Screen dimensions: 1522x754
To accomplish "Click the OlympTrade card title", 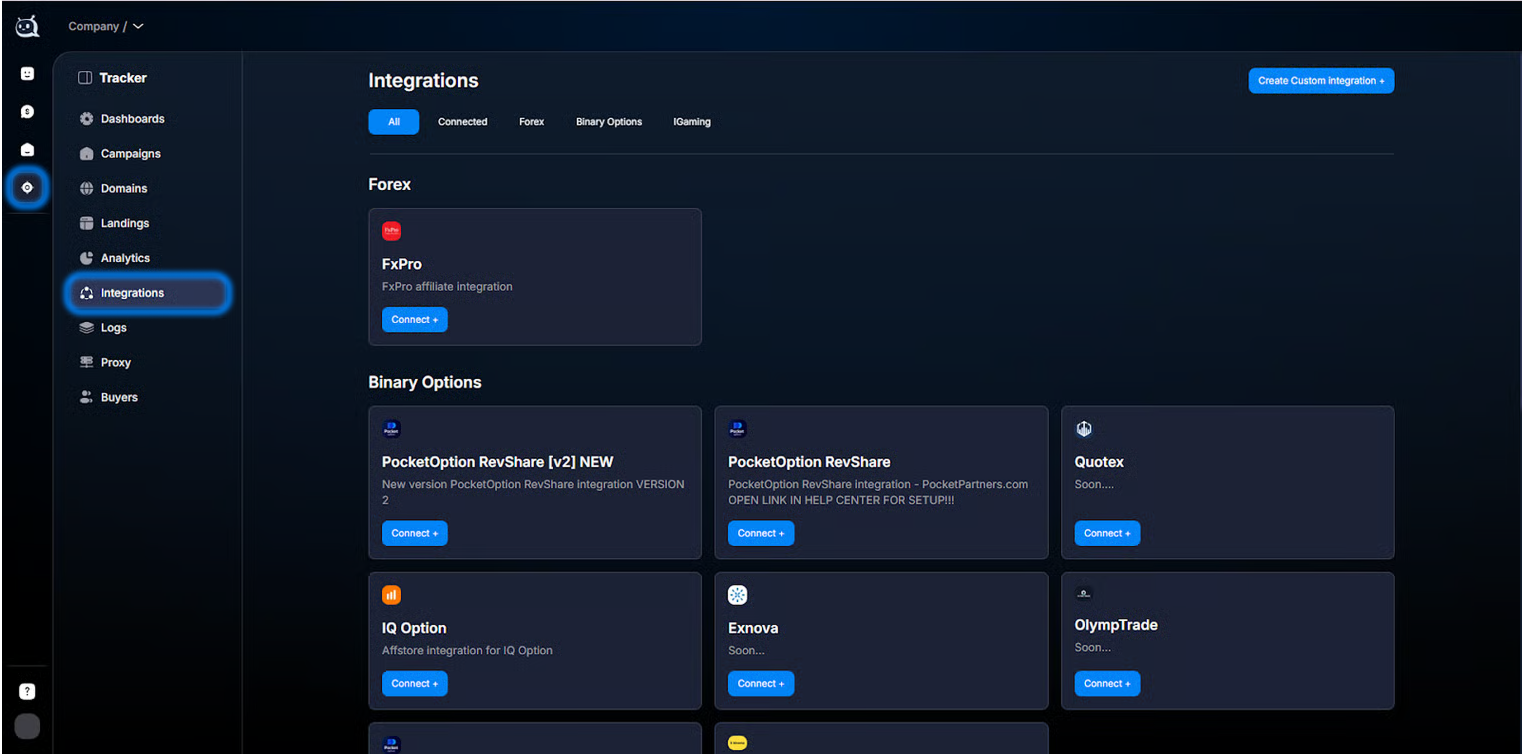I will pyautogui.click(x=1116, y=625).
